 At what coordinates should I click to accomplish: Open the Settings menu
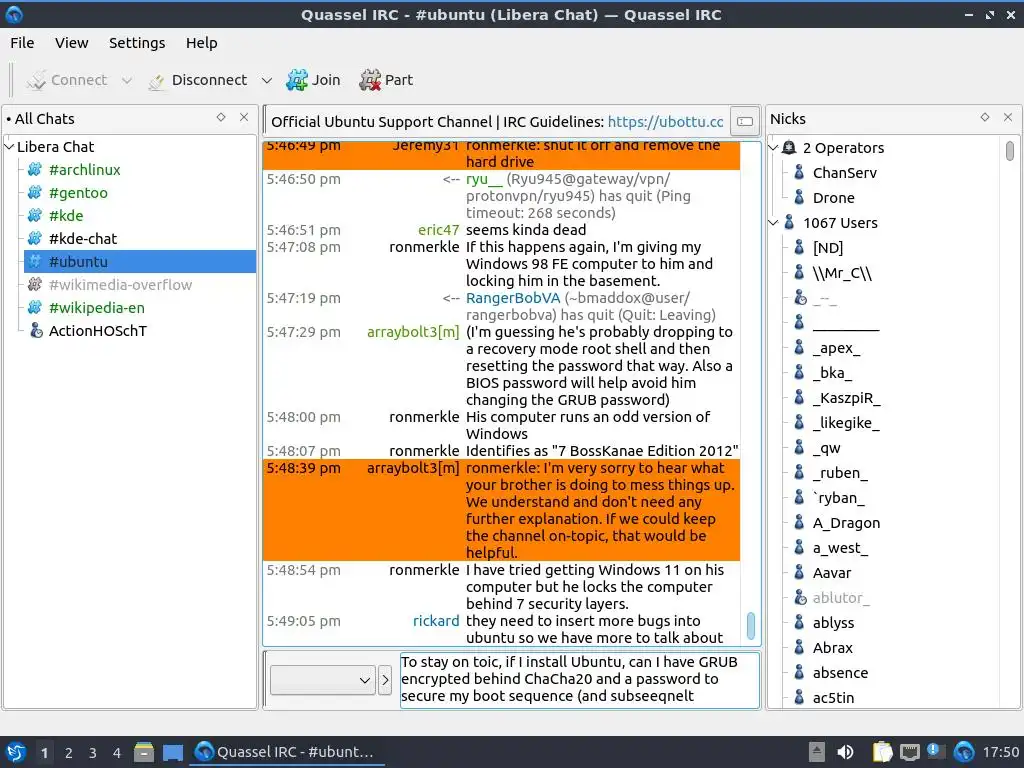point(136,43)
